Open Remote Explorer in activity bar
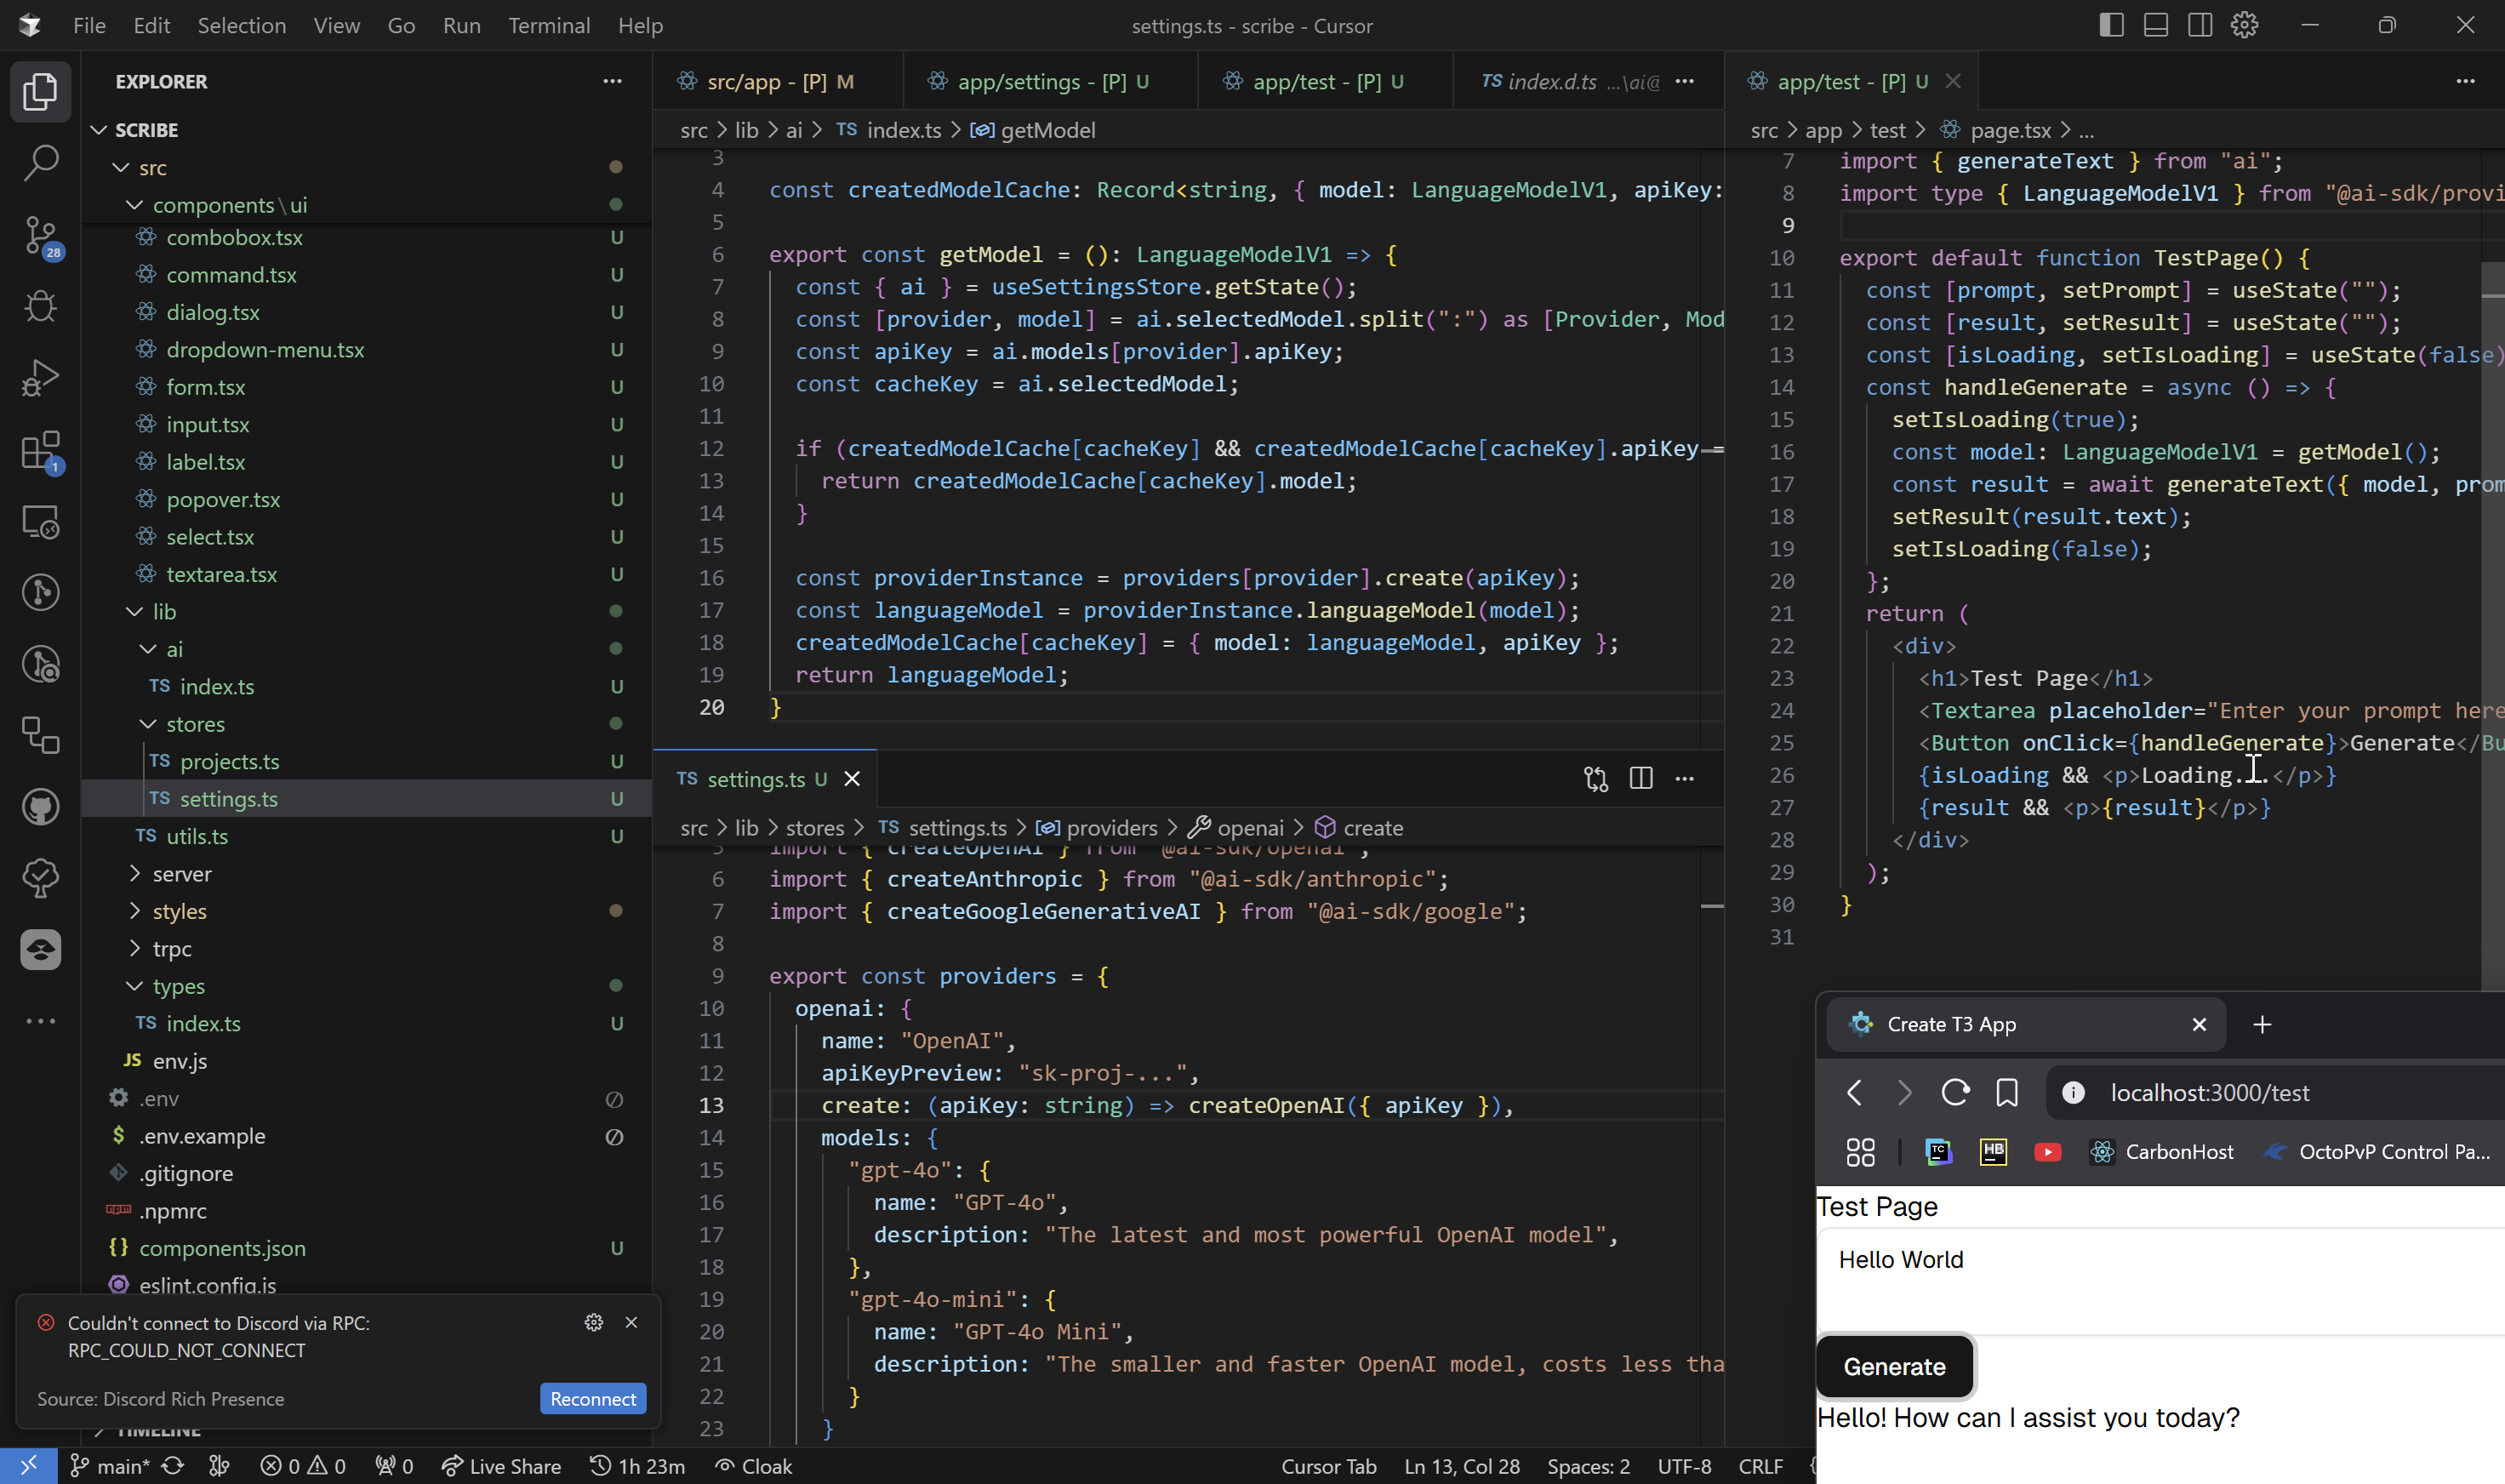The width and height of the screenshot is (2505, 1484). click(40, 521)
